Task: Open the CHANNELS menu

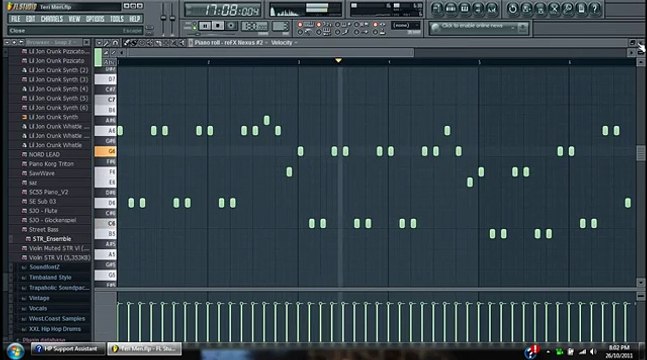Action: 52,19
